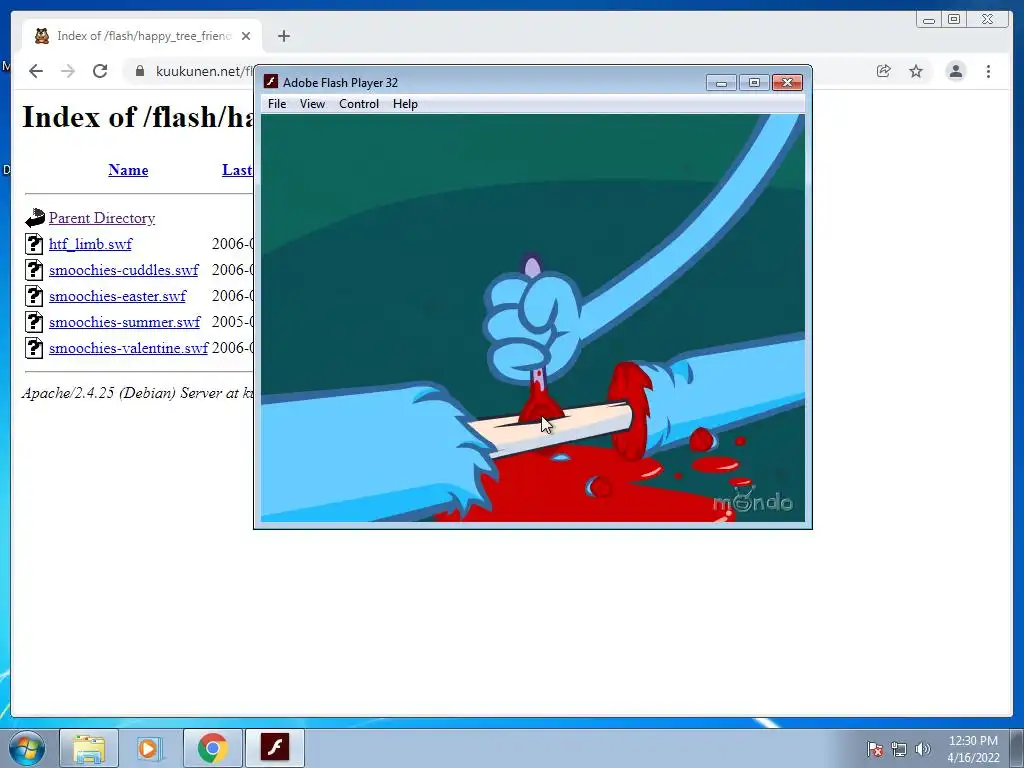This screenshot has height=768, width=1024.
Task: Open Help menu in Flash Player
Action: [405, 104]
